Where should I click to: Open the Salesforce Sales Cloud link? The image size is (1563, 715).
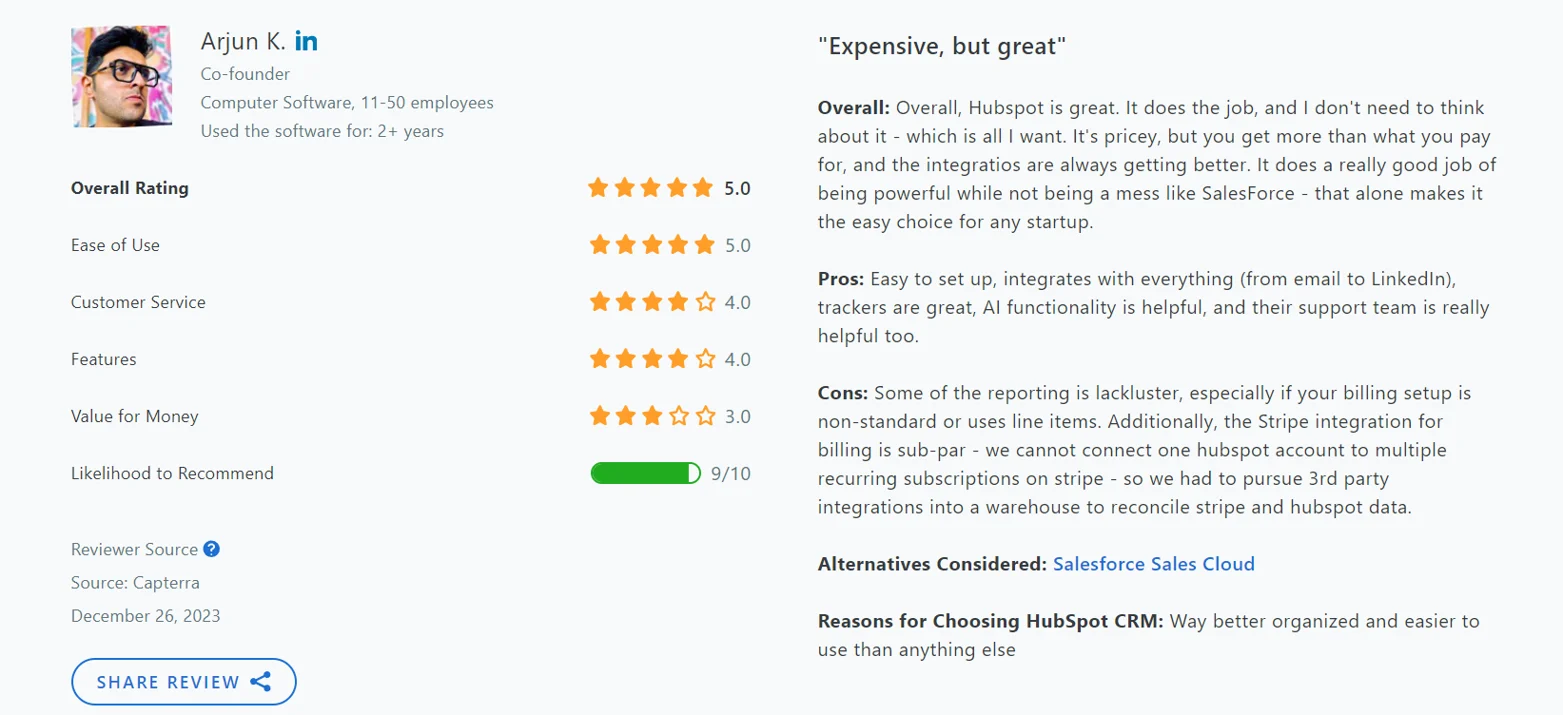pos(1154,564)
